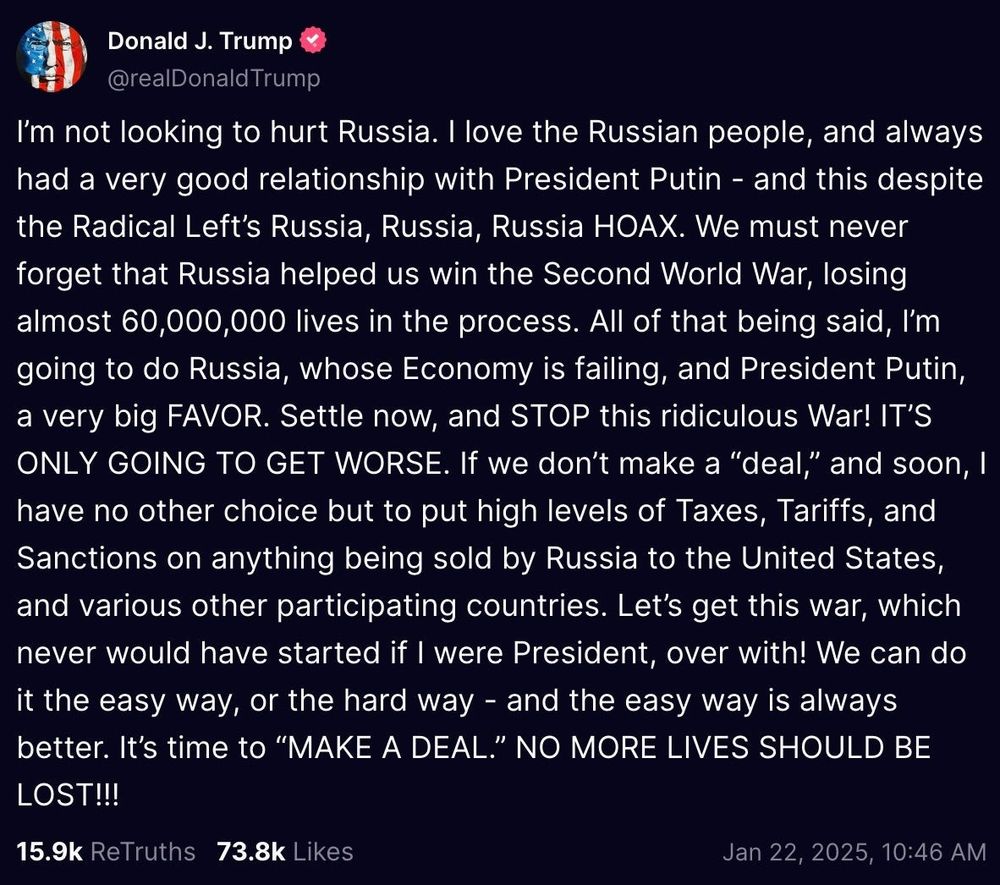Screen dimensions: 1000x885
Task: Click the final word LOST!!!
Action: [68, 794]
